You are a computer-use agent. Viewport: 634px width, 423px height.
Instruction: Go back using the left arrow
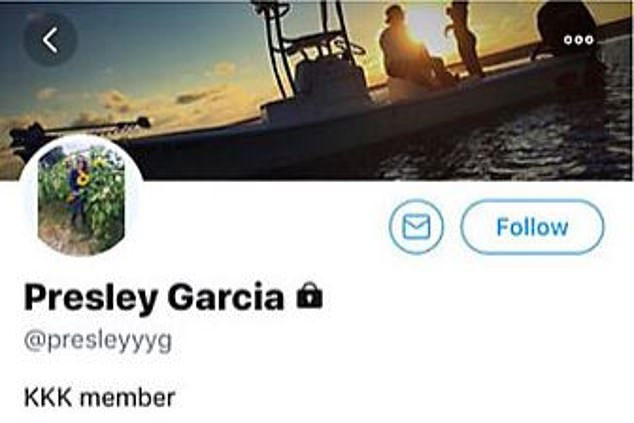tap(50, 40)
